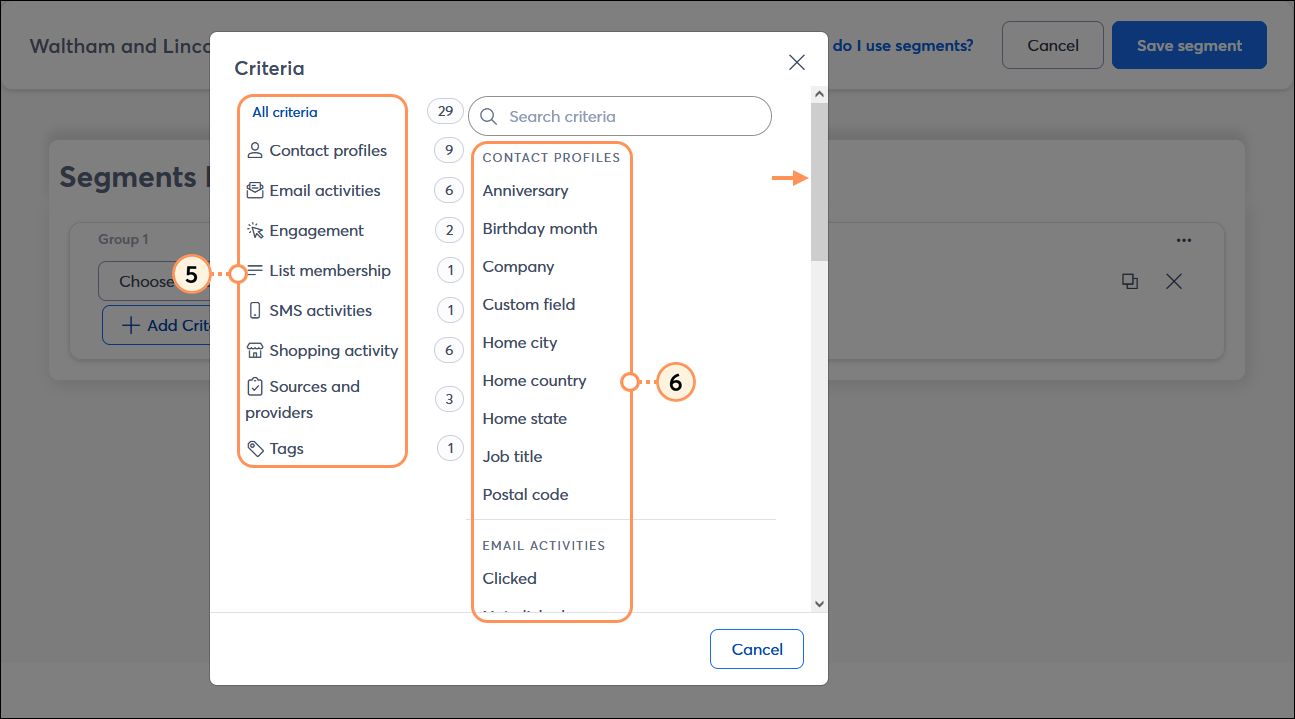Click the EMAIL ACTIVITIES section header

[544, 545]
